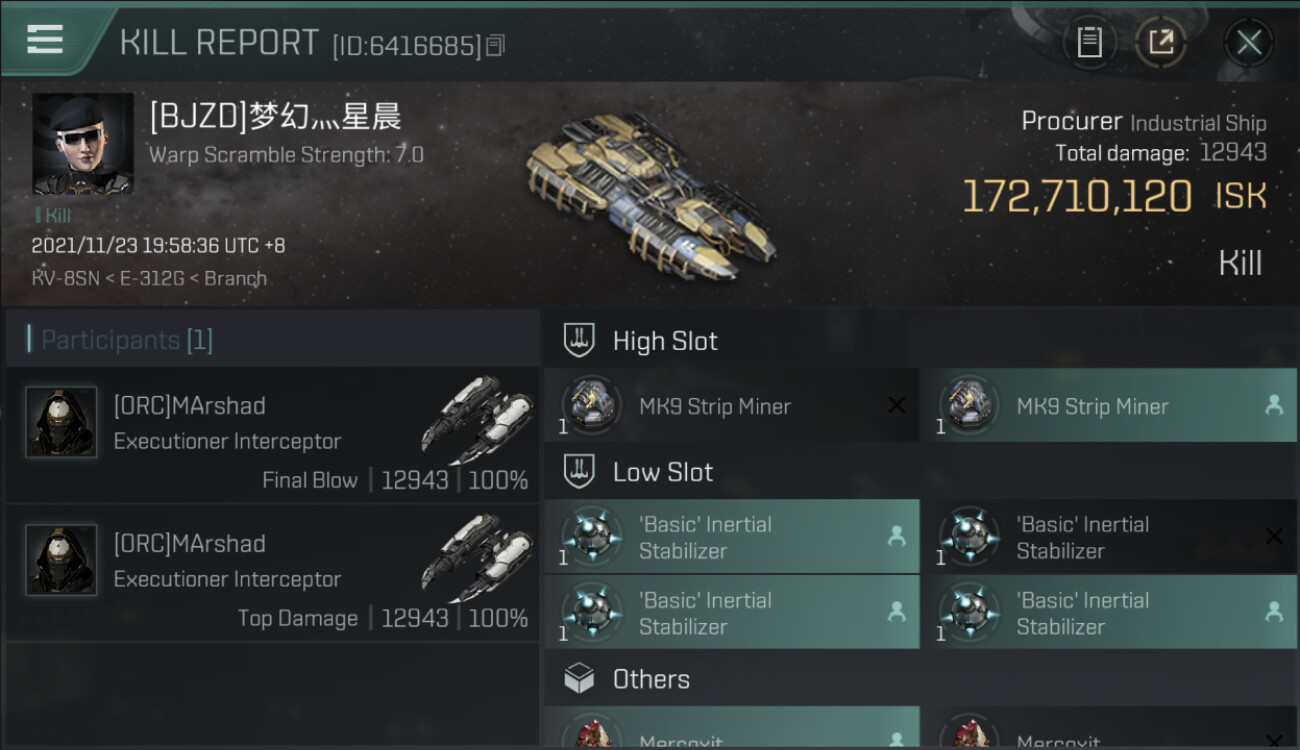This screenshot has height=750, width=1300.
Task: Open Final Blow MArshad participant portrait
Action: click(62, 422)
